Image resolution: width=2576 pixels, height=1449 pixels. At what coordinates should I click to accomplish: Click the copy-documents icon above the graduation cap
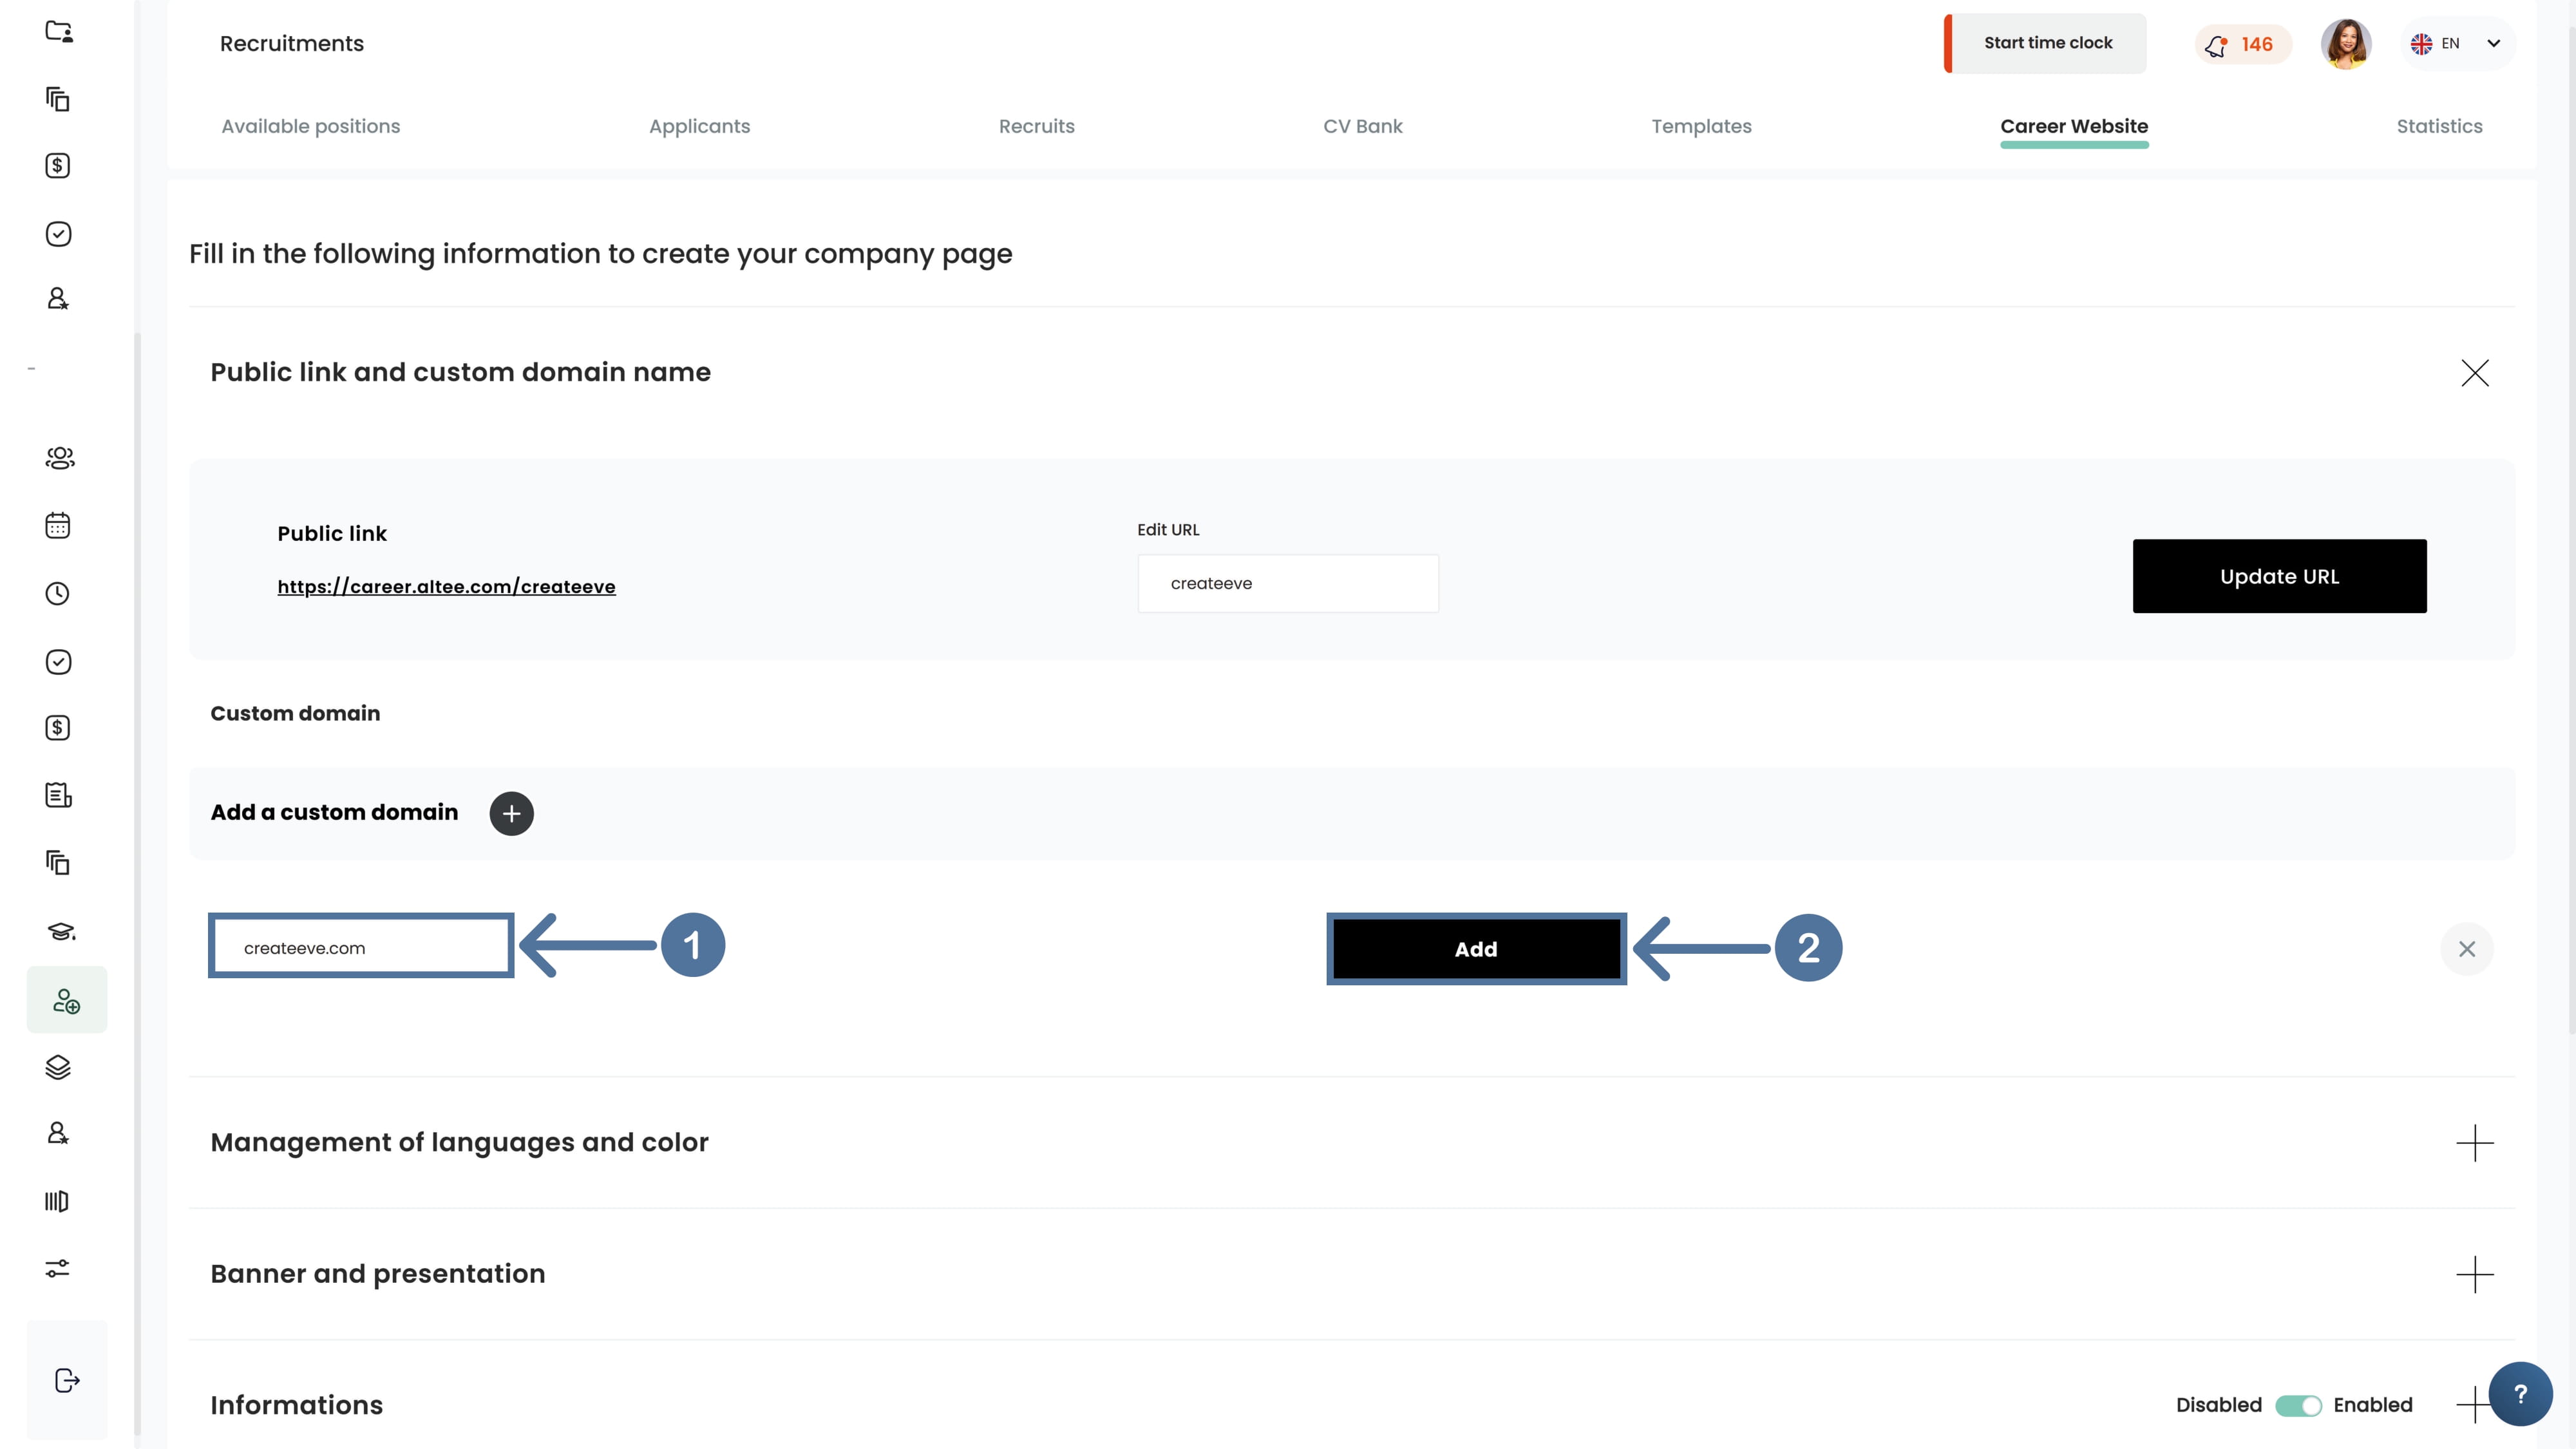[x=58, y=863]
